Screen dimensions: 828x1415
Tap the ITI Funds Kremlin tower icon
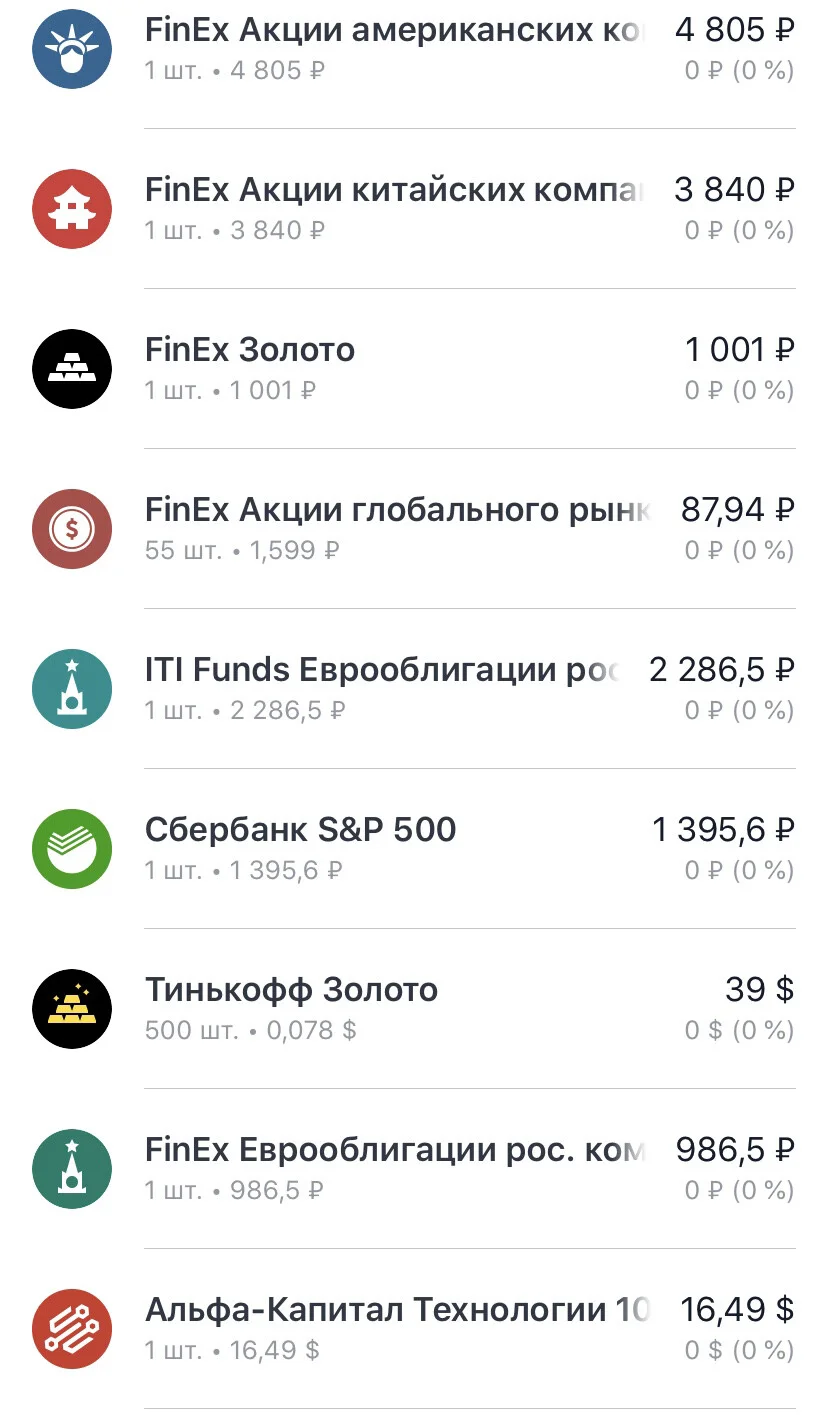coord(72,689)
